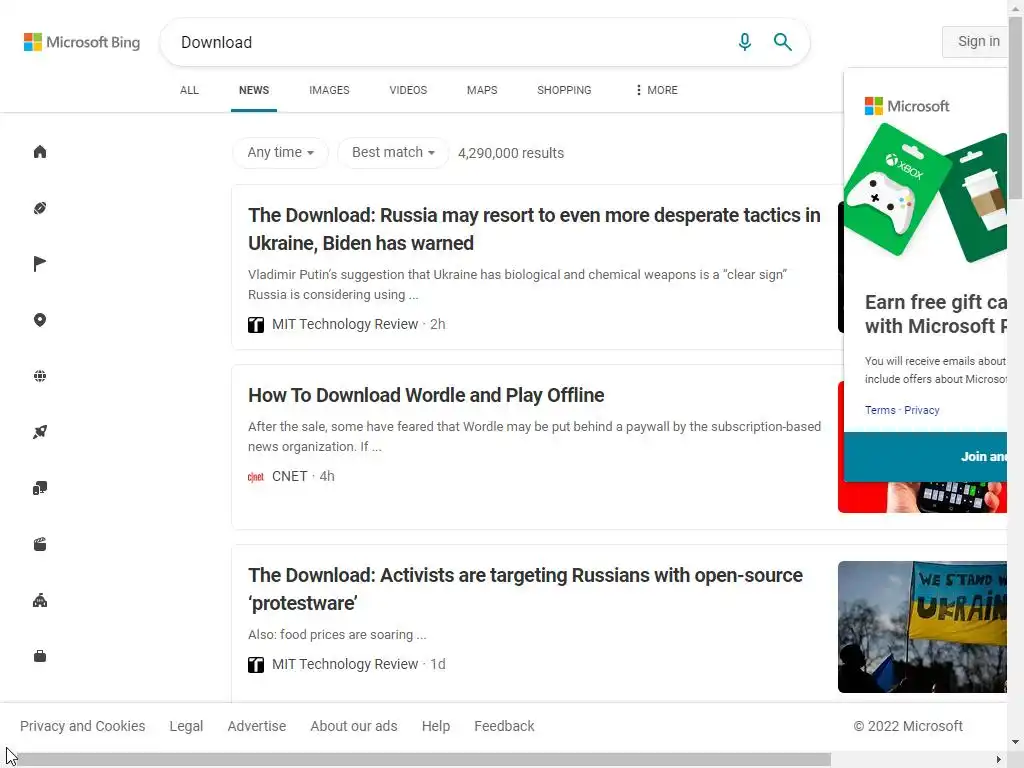Click the horizontal scrollbar right arrow
The width and height of the screenshot is (1024, 768).
(x=999, y=760)
